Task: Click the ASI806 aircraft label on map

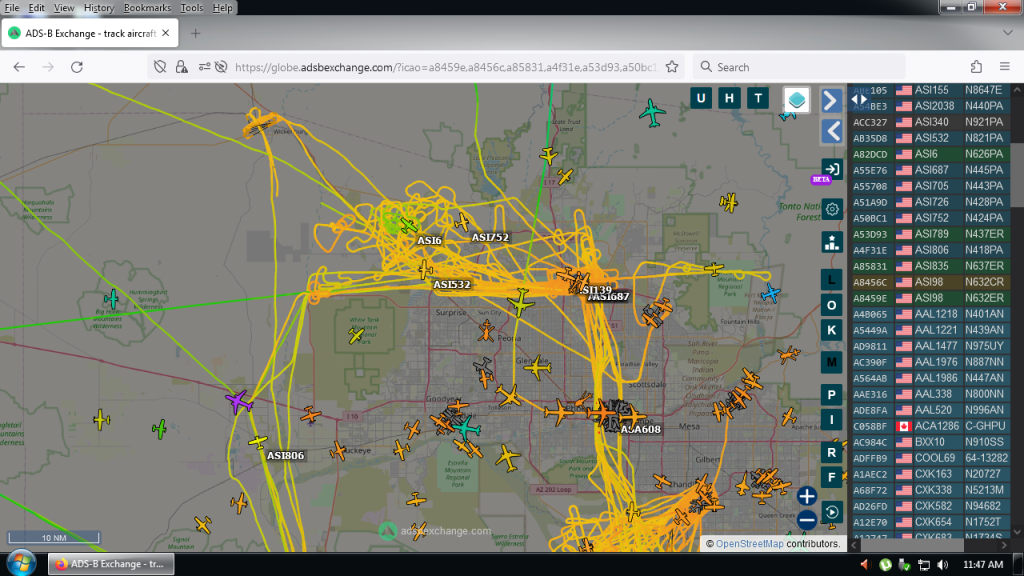Action: click(x=285, y=455)
